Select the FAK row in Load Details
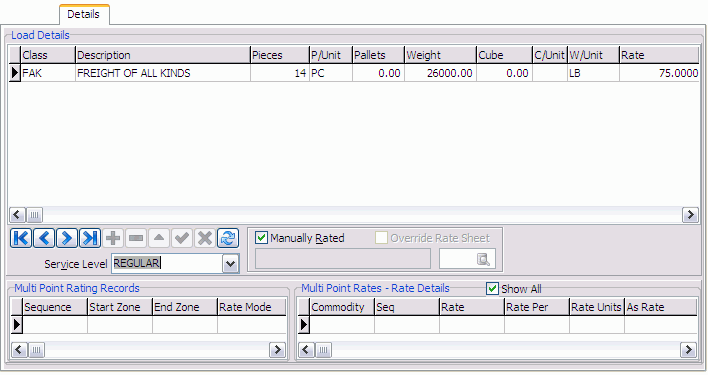 pyautogui.click(x=354, y=73)
